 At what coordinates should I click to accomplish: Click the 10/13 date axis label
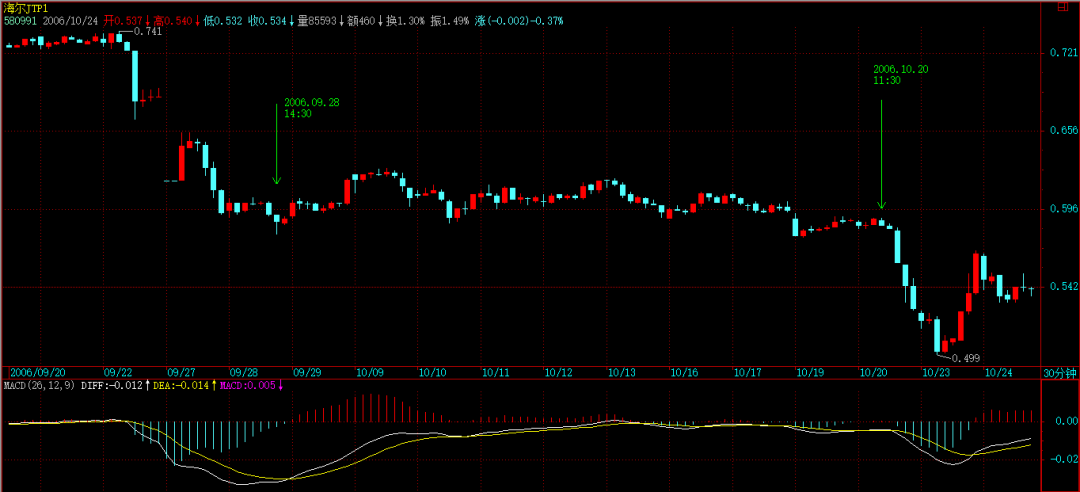pyautogui.click(x=622, y=373)
